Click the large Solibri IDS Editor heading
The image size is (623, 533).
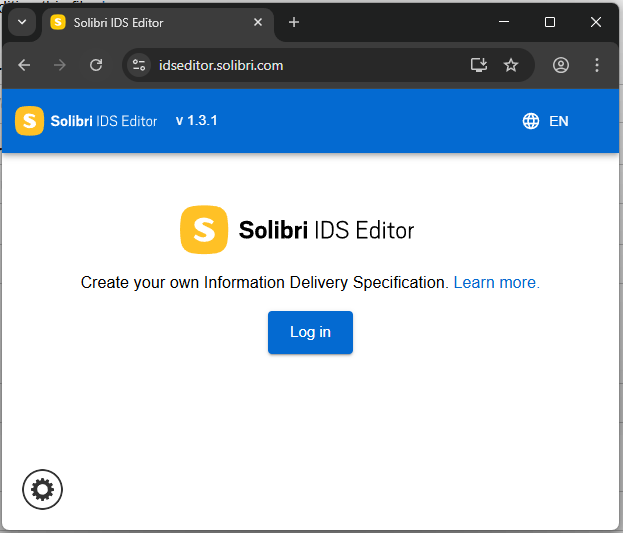[326, 230]
